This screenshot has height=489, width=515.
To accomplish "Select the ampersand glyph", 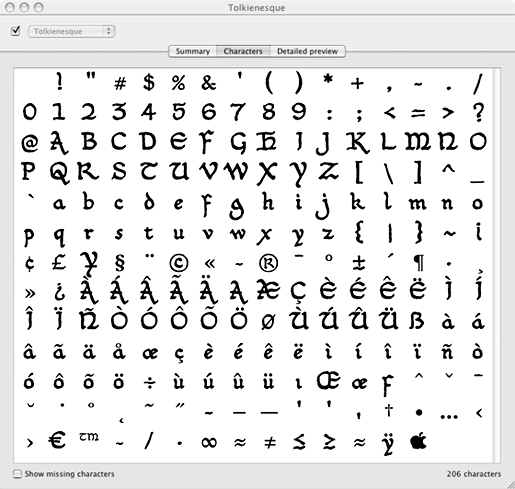I will (209, 82).
